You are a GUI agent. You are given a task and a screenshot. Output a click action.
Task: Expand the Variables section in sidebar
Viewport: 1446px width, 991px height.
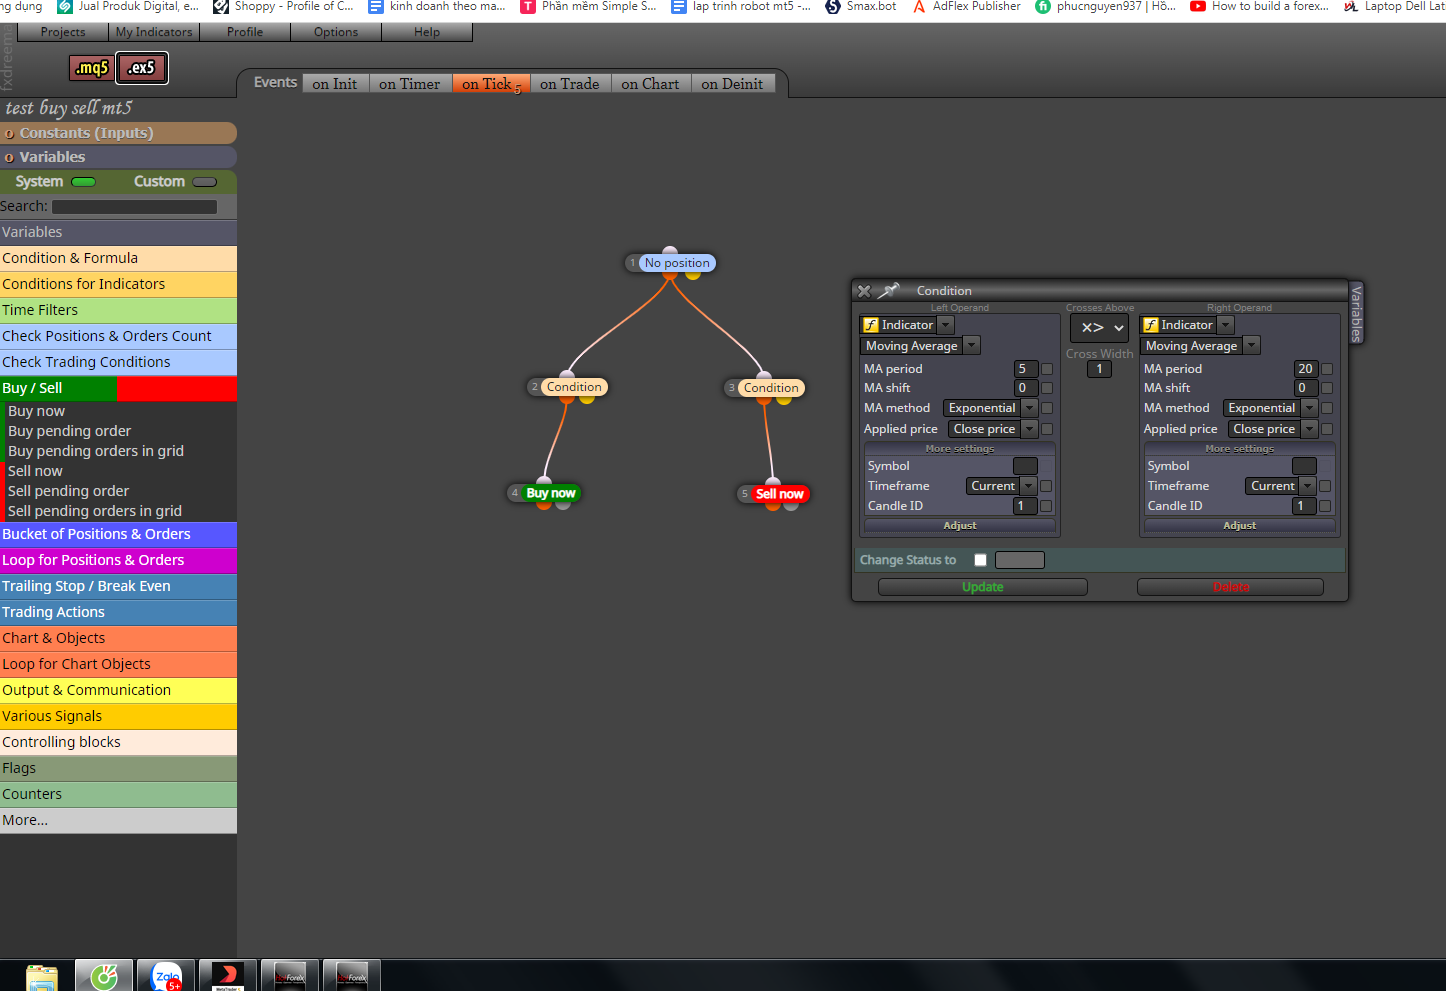(x=118, y=157)
